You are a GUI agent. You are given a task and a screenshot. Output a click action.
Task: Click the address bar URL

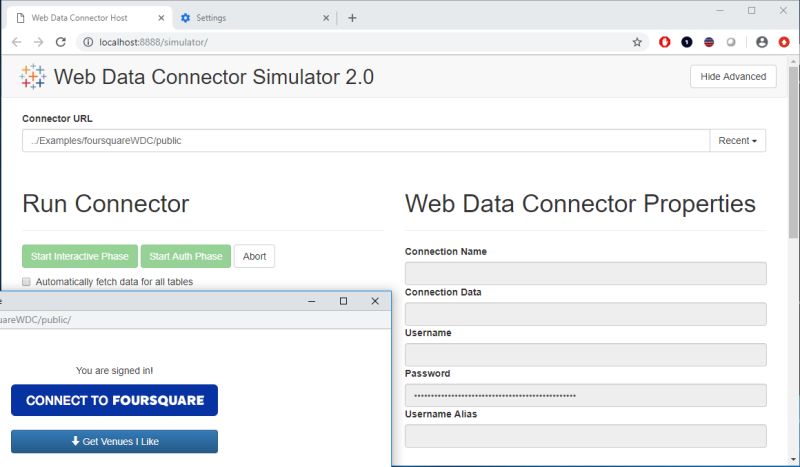[x=153, y=42]
